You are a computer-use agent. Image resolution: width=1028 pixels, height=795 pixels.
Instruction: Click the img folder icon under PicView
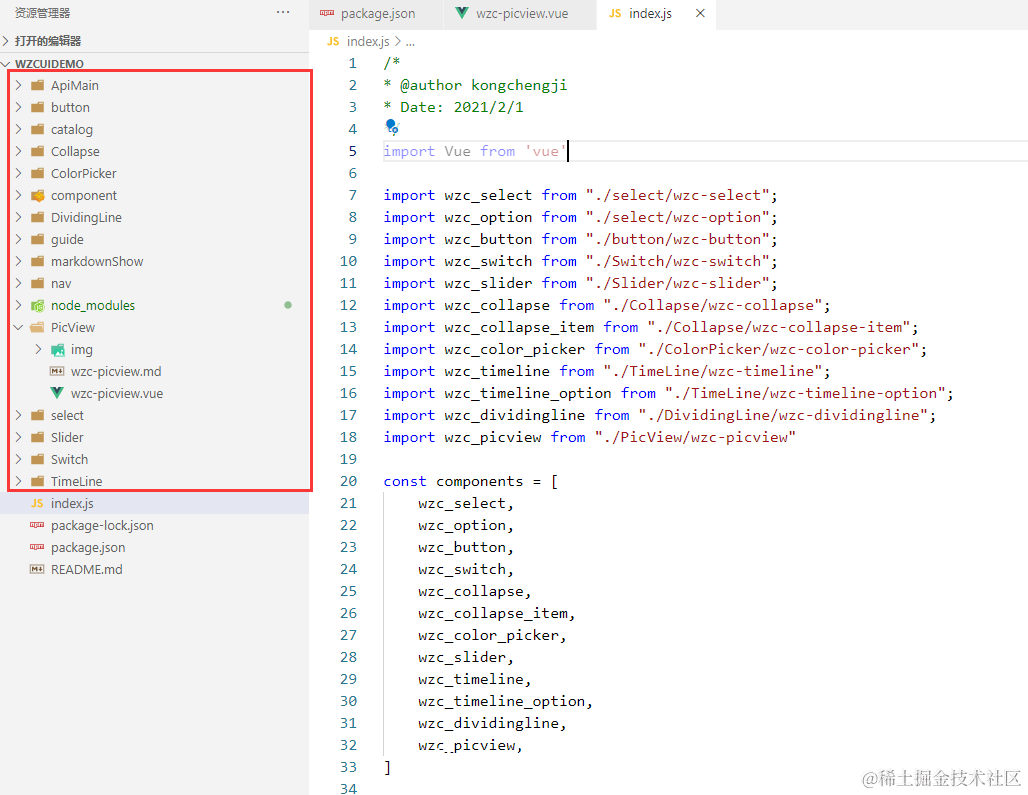coord(58,349)
